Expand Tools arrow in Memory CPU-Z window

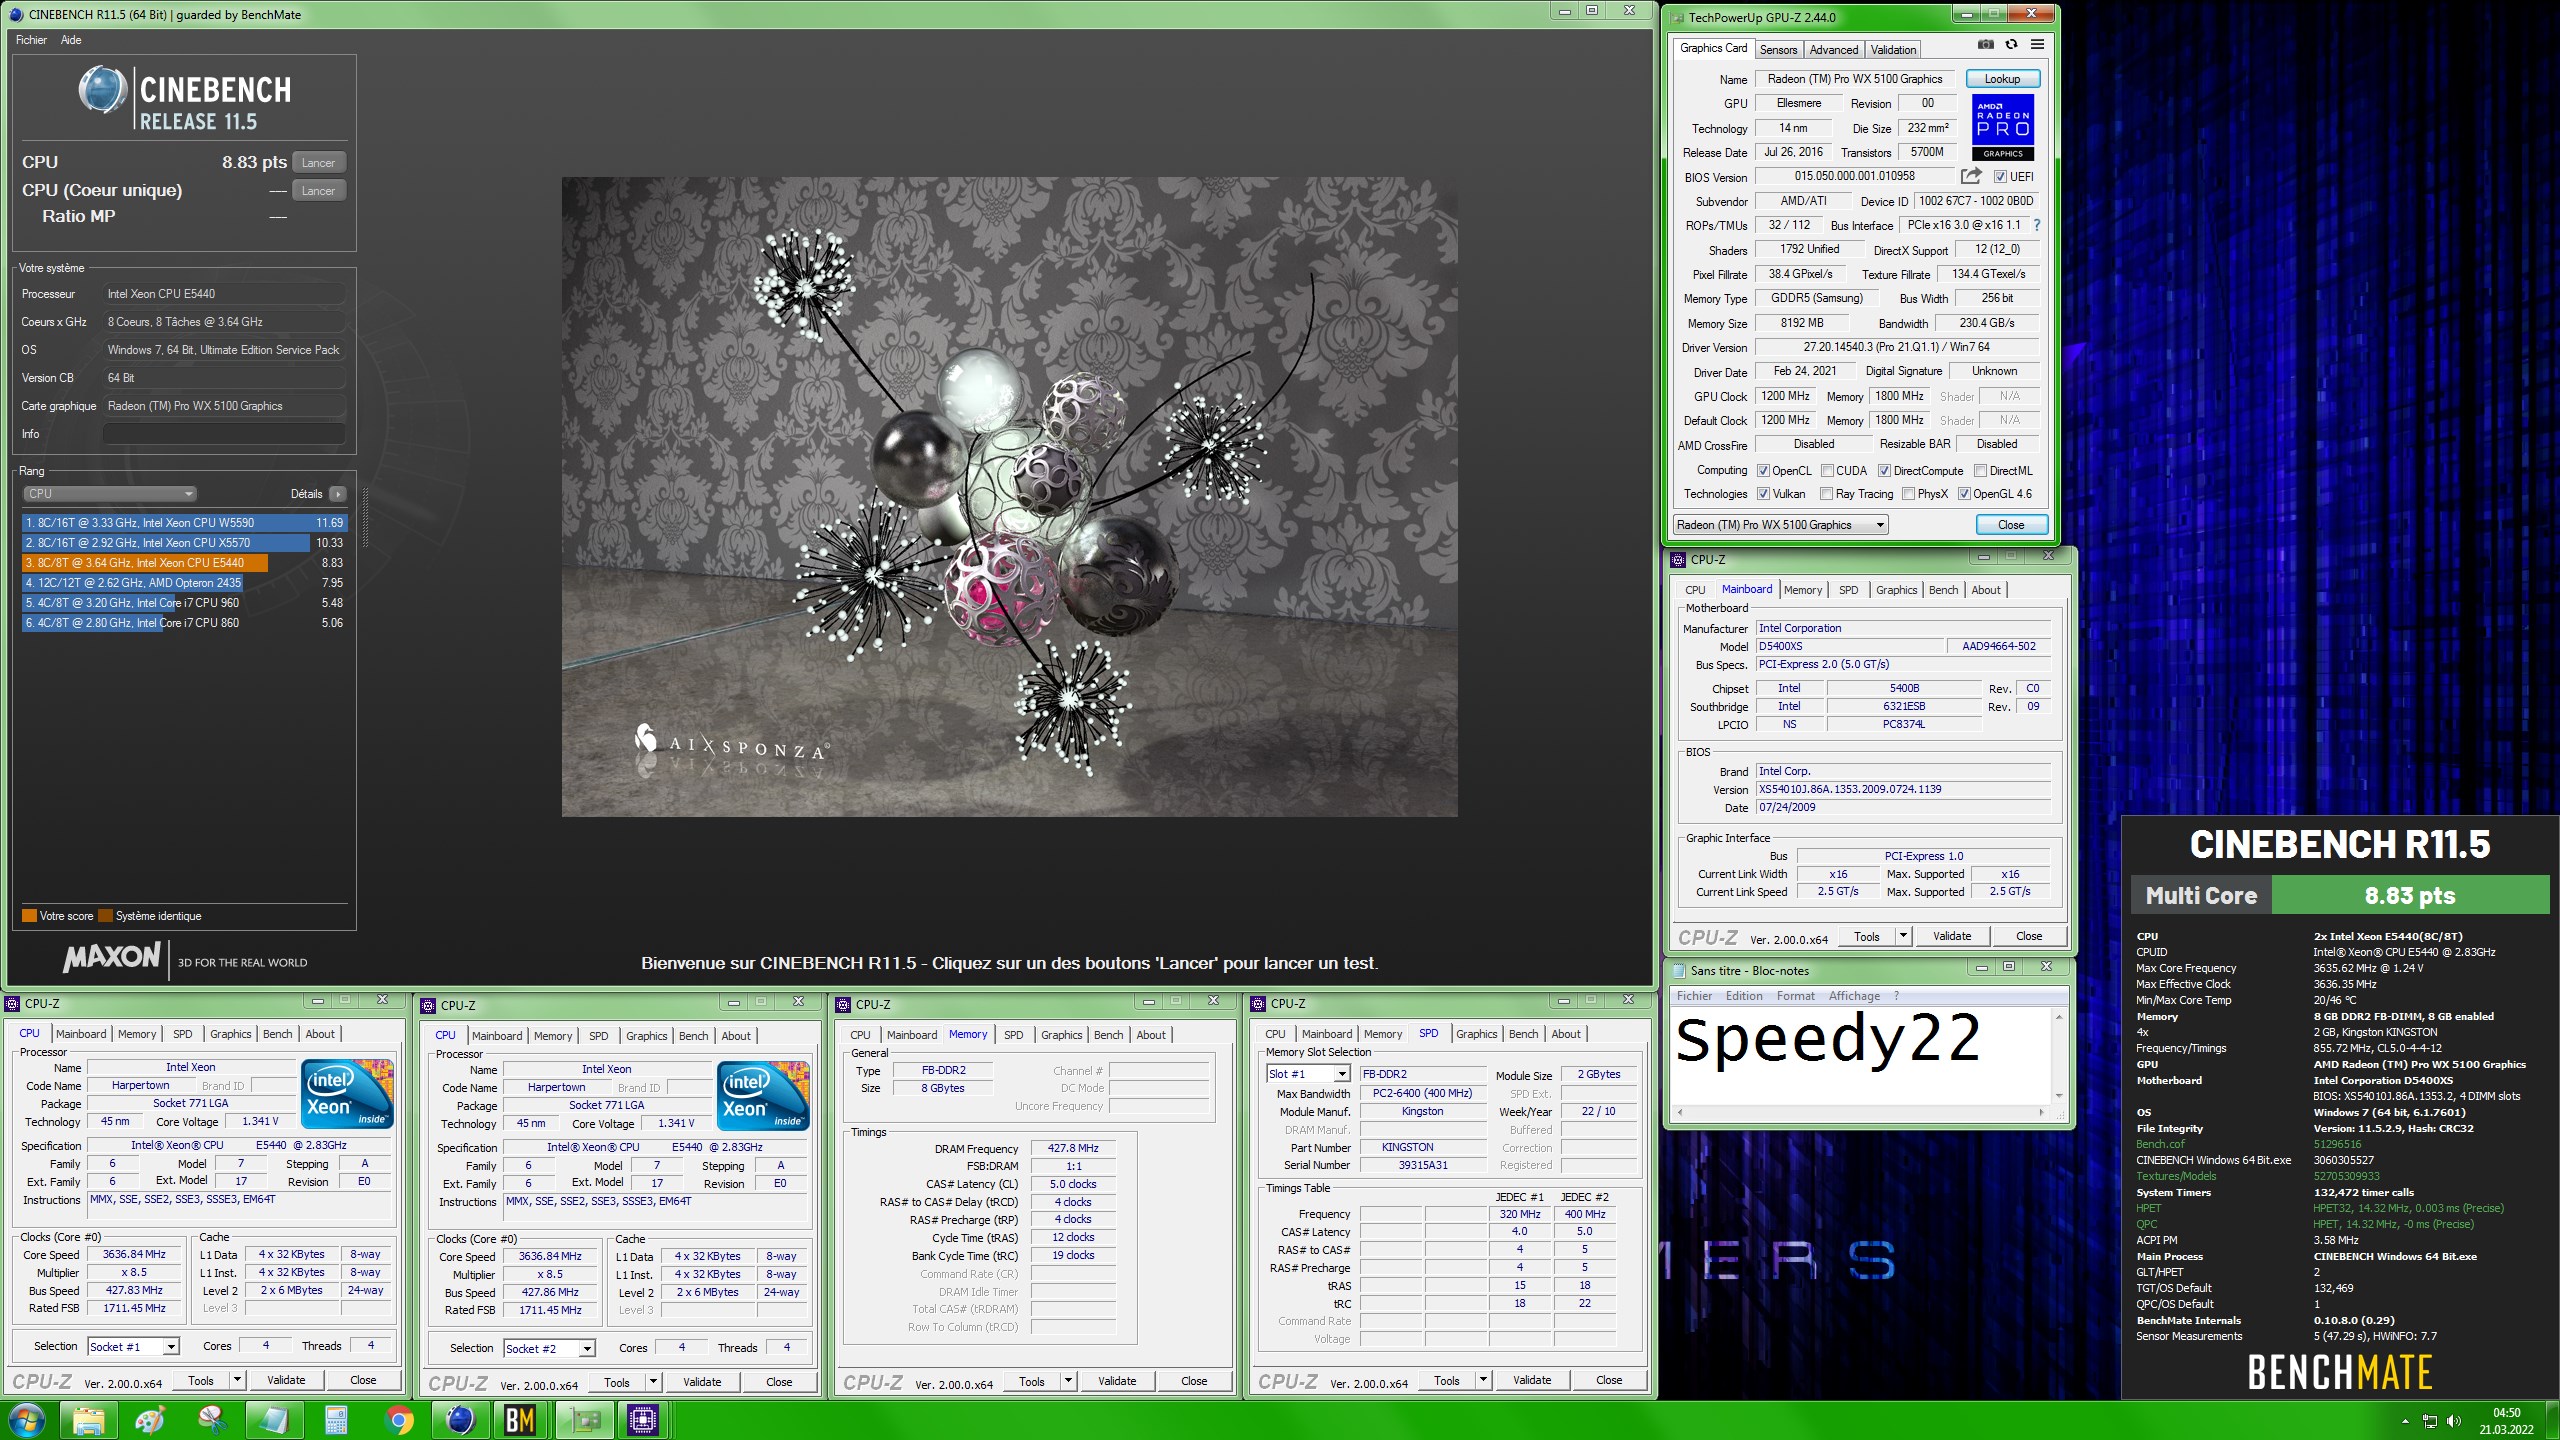[x=1068, y=1382]
